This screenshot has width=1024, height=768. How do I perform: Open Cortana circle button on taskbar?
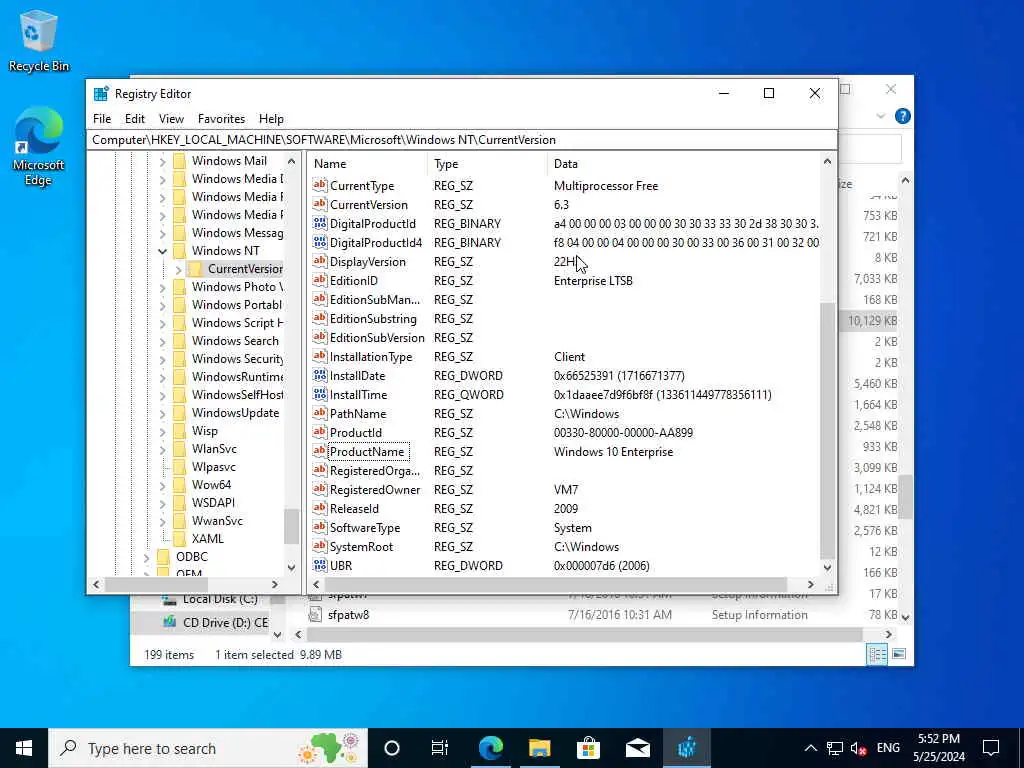click(x=392, y=748)
